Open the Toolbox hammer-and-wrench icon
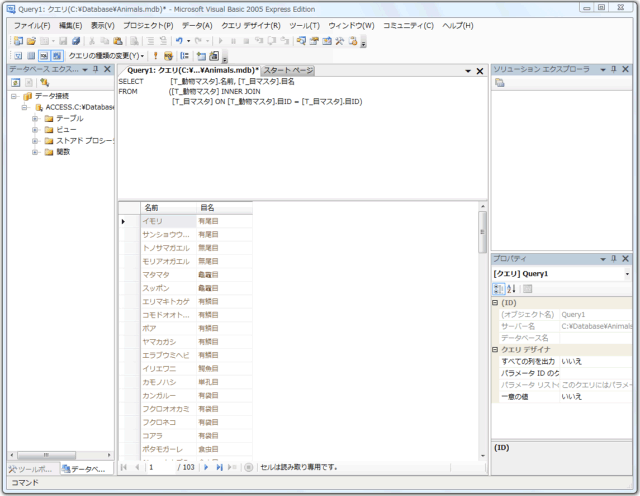This screenshot has width=640, height=496. pyautogui.click(x=340, y=41)
